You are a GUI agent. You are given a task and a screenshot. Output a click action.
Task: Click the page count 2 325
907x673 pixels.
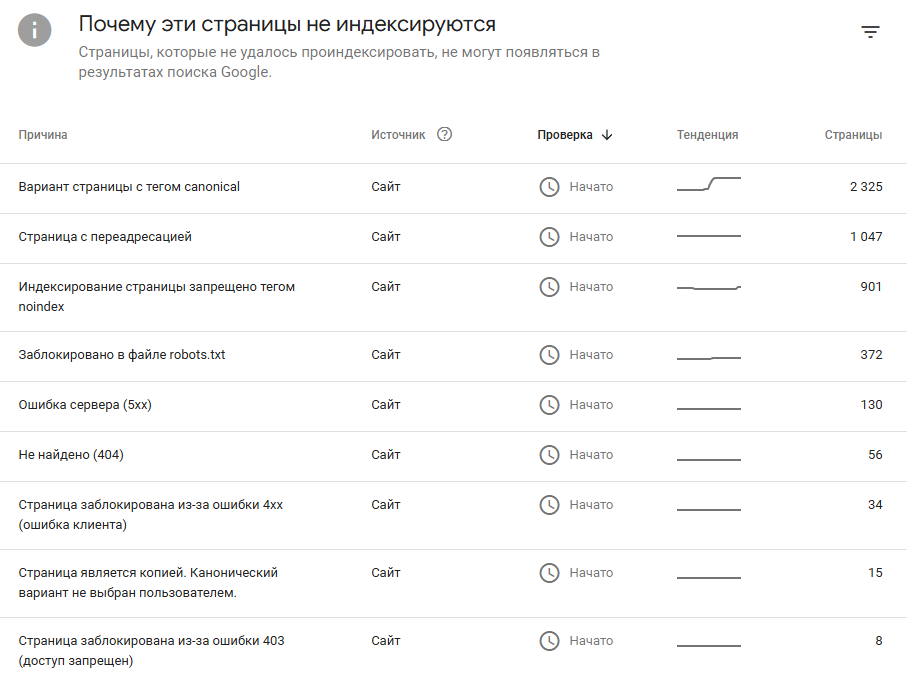click(x=866, y=187)
